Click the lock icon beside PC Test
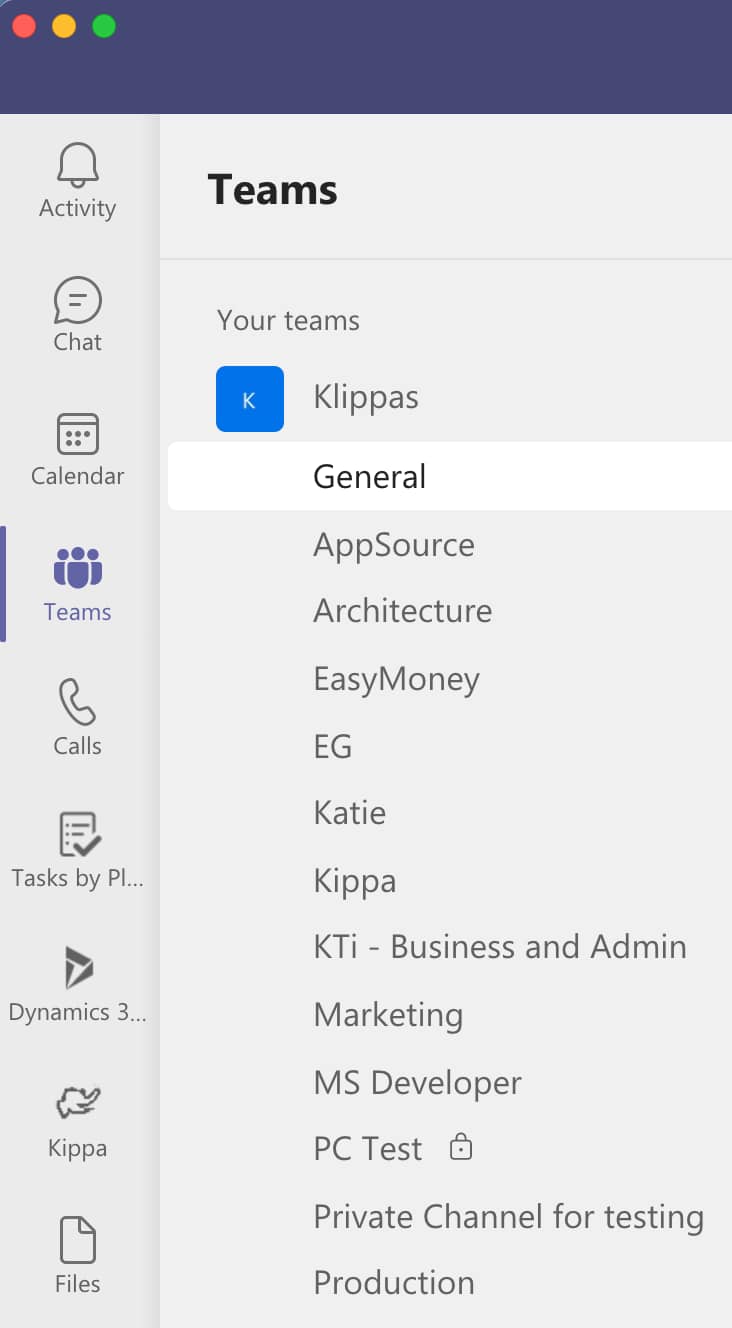This screenshot has width=732, height=1328. [x=460, y=1147]
